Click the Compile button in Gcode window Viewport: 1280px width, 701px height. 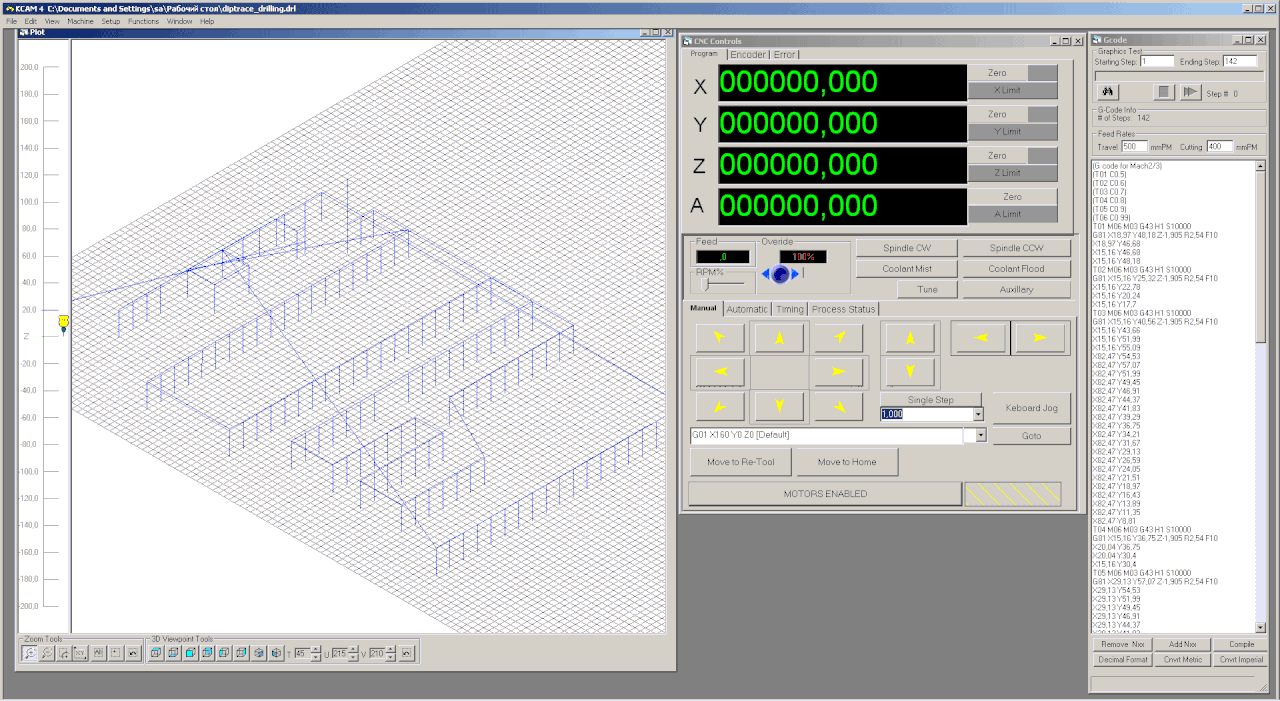(x=1241, y=645)
